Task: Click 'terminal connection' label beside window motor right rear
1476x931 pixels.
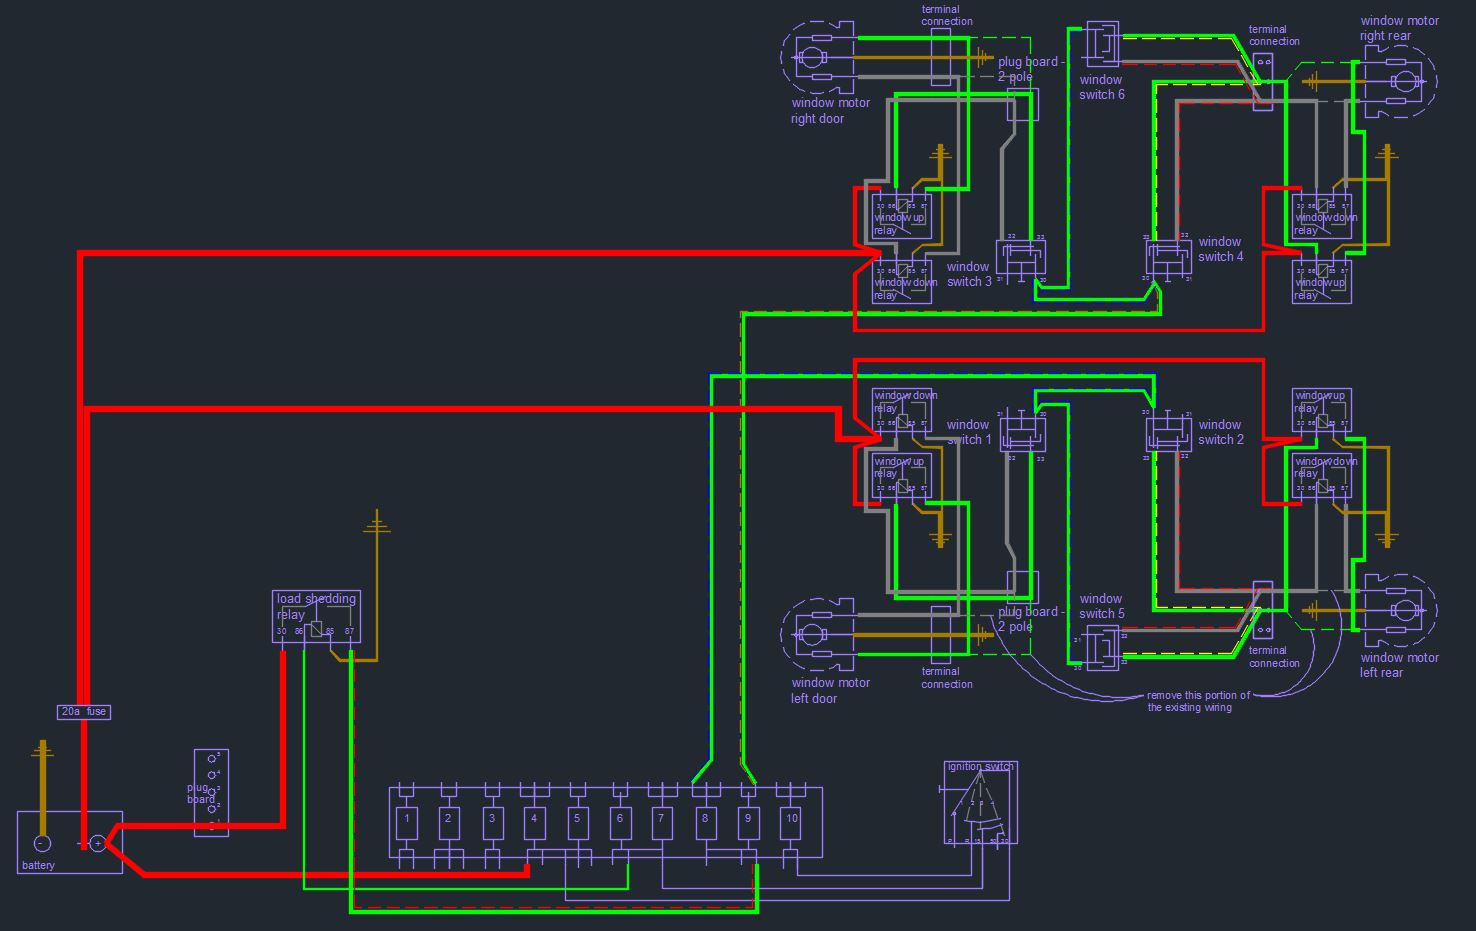Action: point(1274,35)
